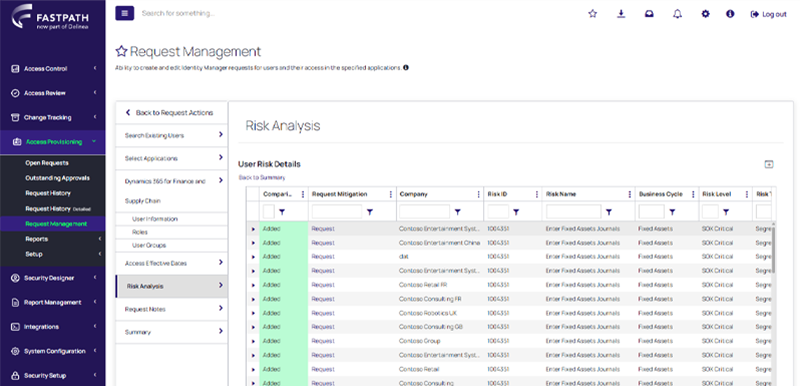Open Risk Name column options menu
Image resolution: width=800 pixels, height=386 pixels.
click(x=630, y=194)
